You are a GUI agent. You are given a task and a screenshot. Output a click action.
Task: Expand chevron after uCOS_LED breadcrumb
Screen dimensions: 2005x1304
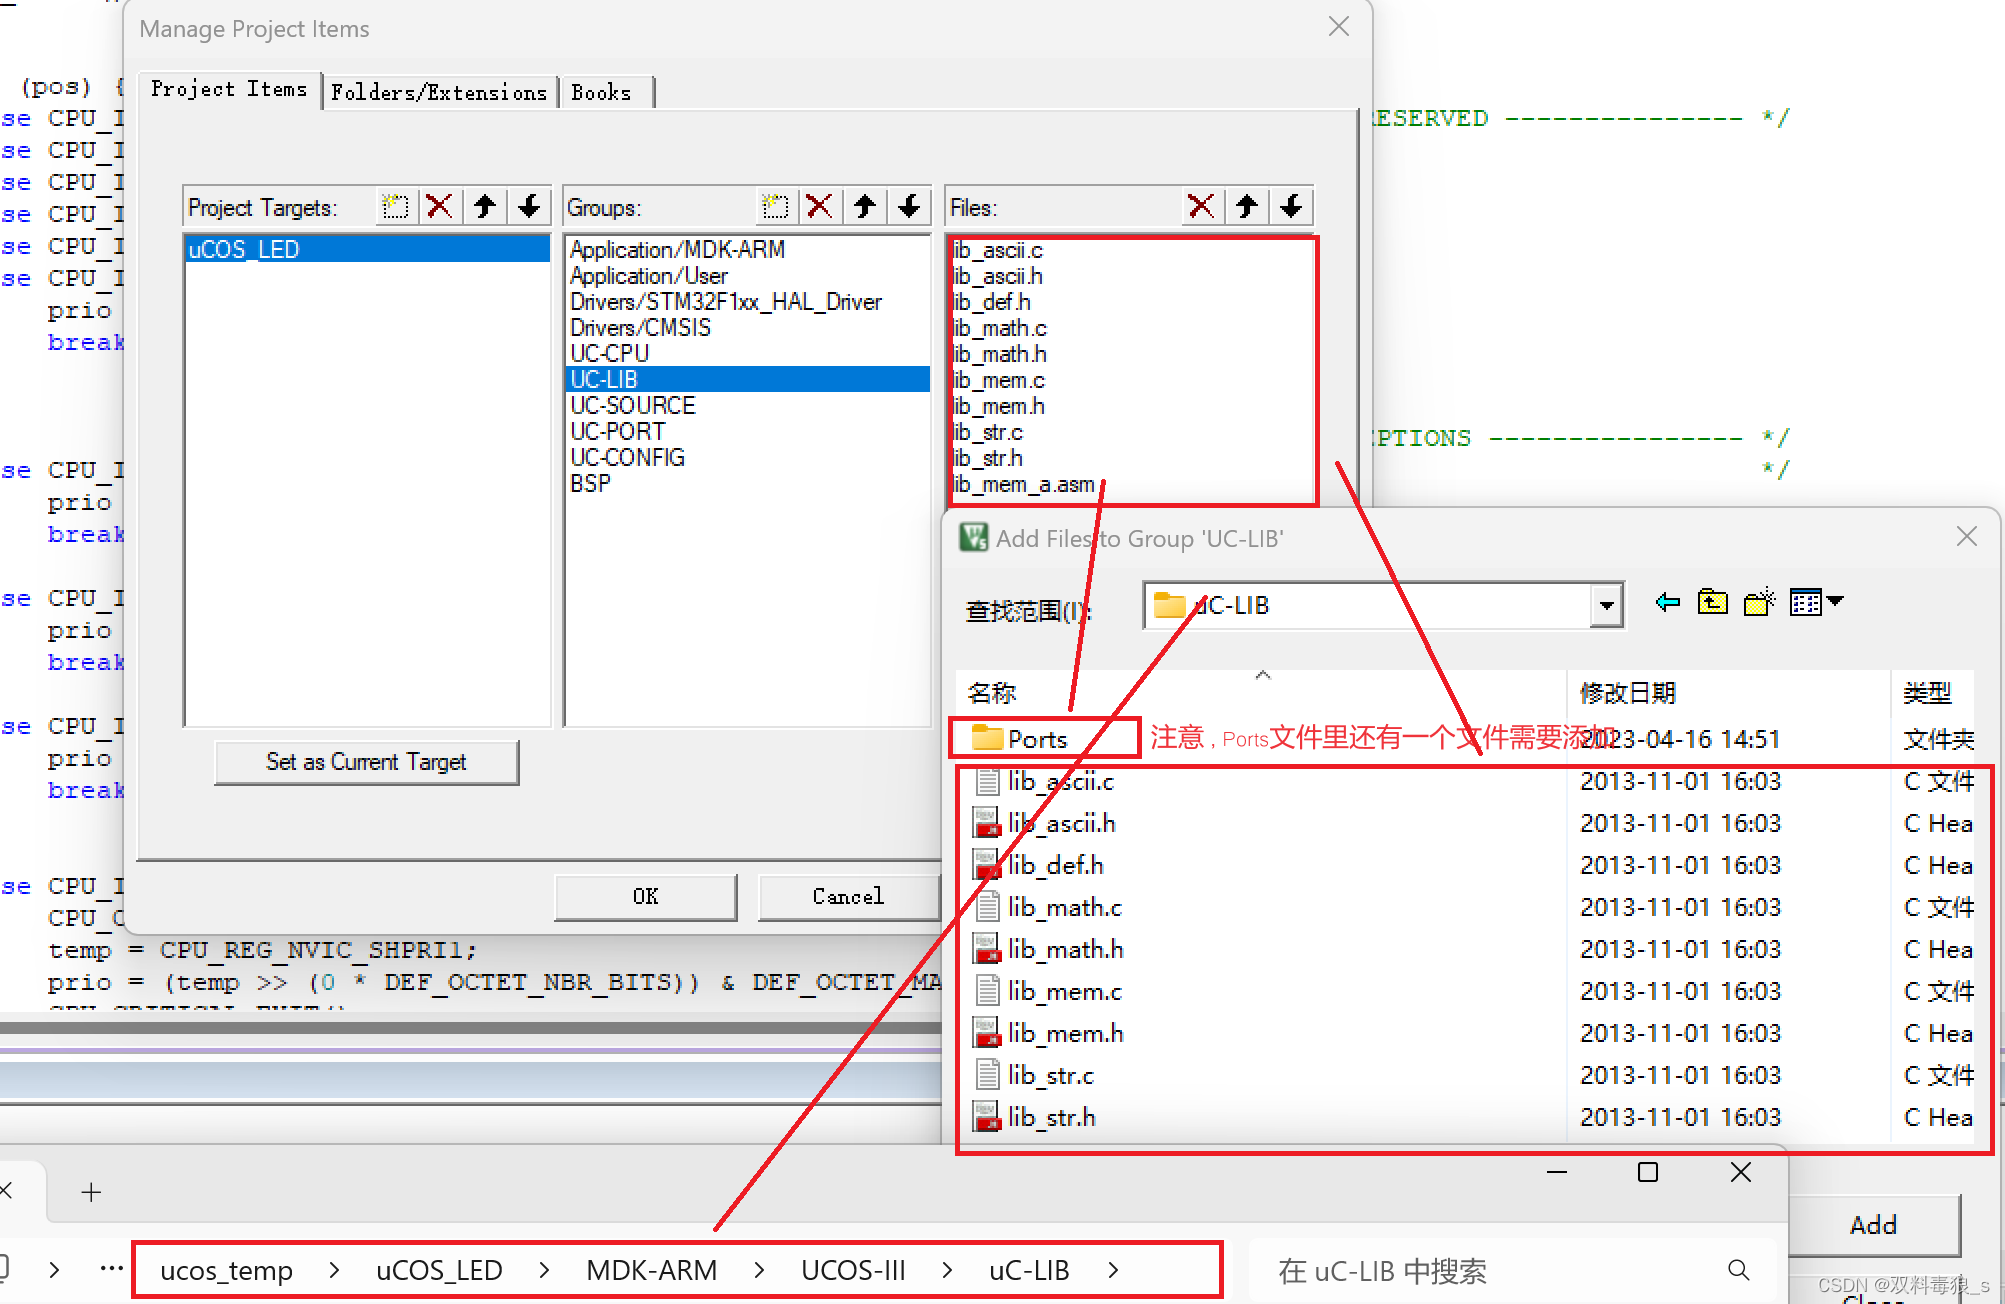tap(544, 1270)
